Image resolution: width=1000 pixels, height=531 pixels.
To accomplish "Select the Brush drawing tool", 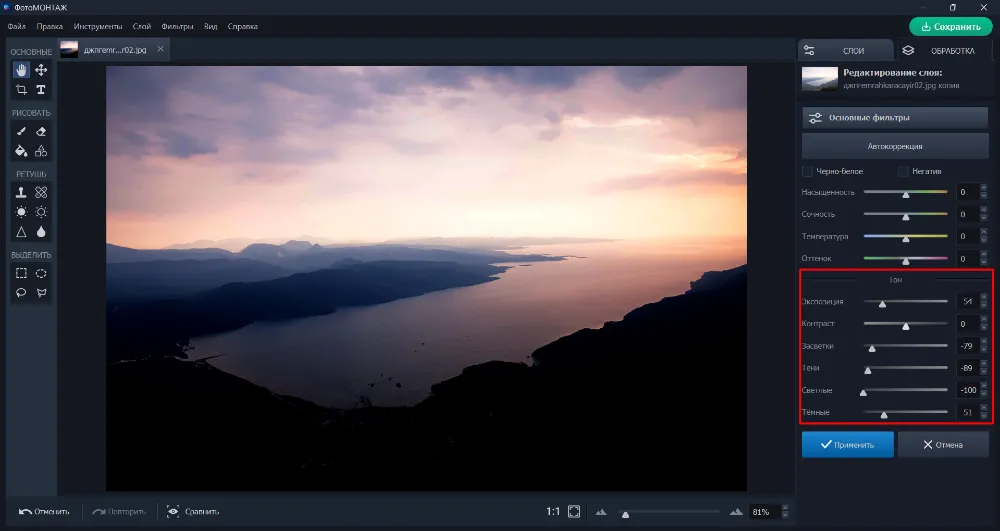I will 21,131.
